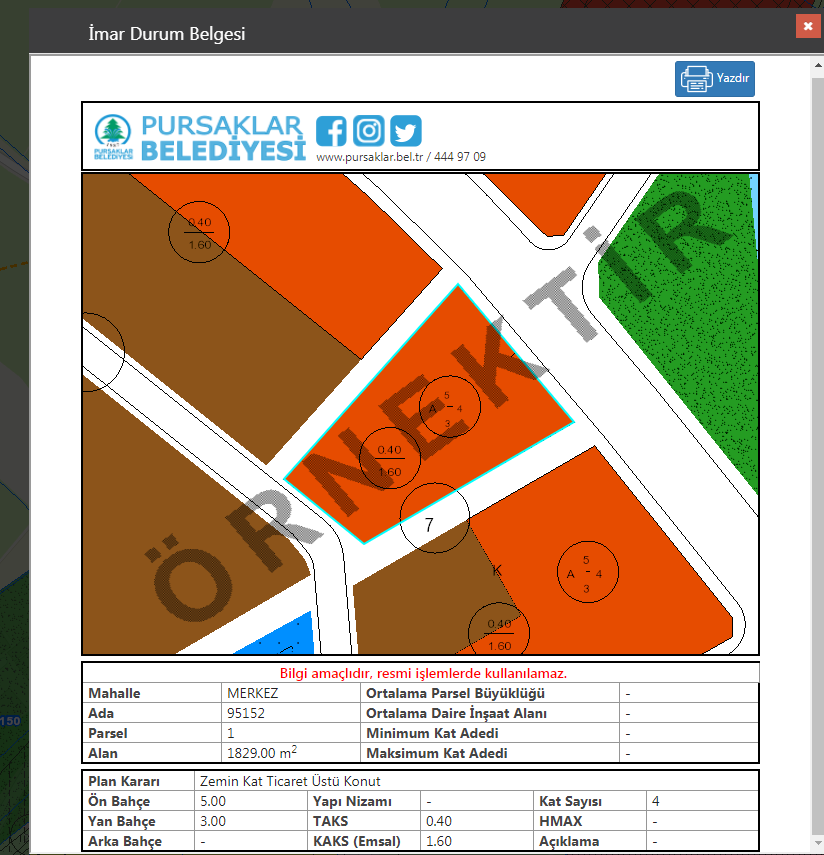The width and height of the screenshot is (824, 855).
Task: Open the Instagram icon in header
Action: [x=368, y=131]
